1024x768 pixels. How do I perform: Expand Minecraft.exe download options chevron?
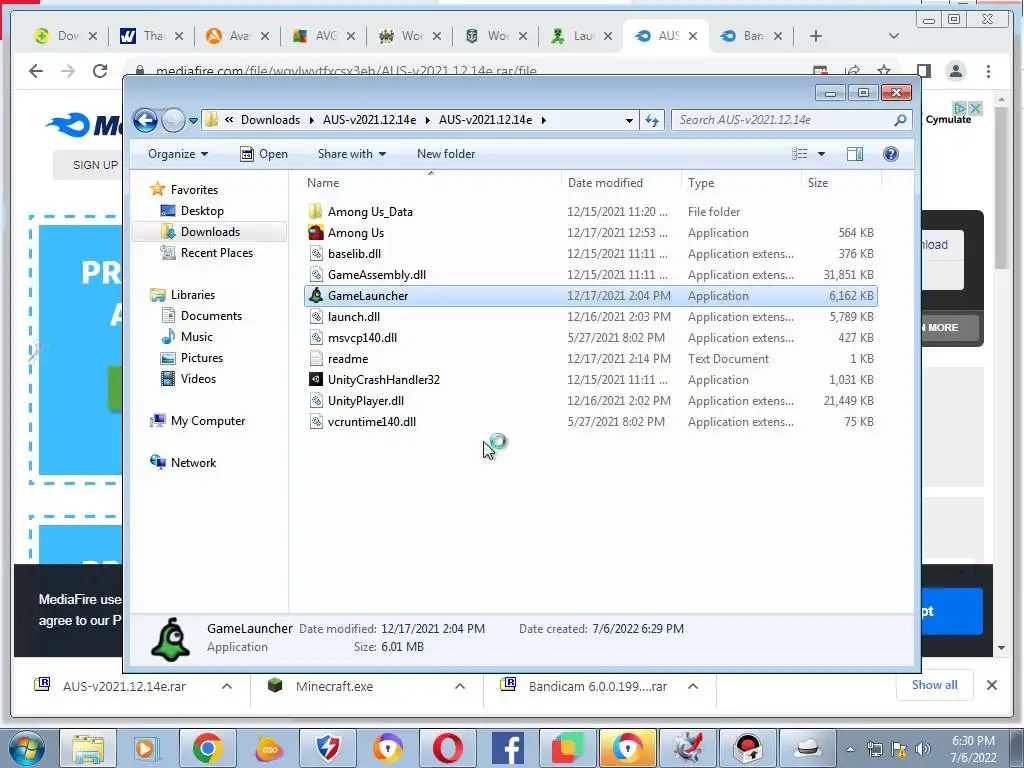(460, 686)
